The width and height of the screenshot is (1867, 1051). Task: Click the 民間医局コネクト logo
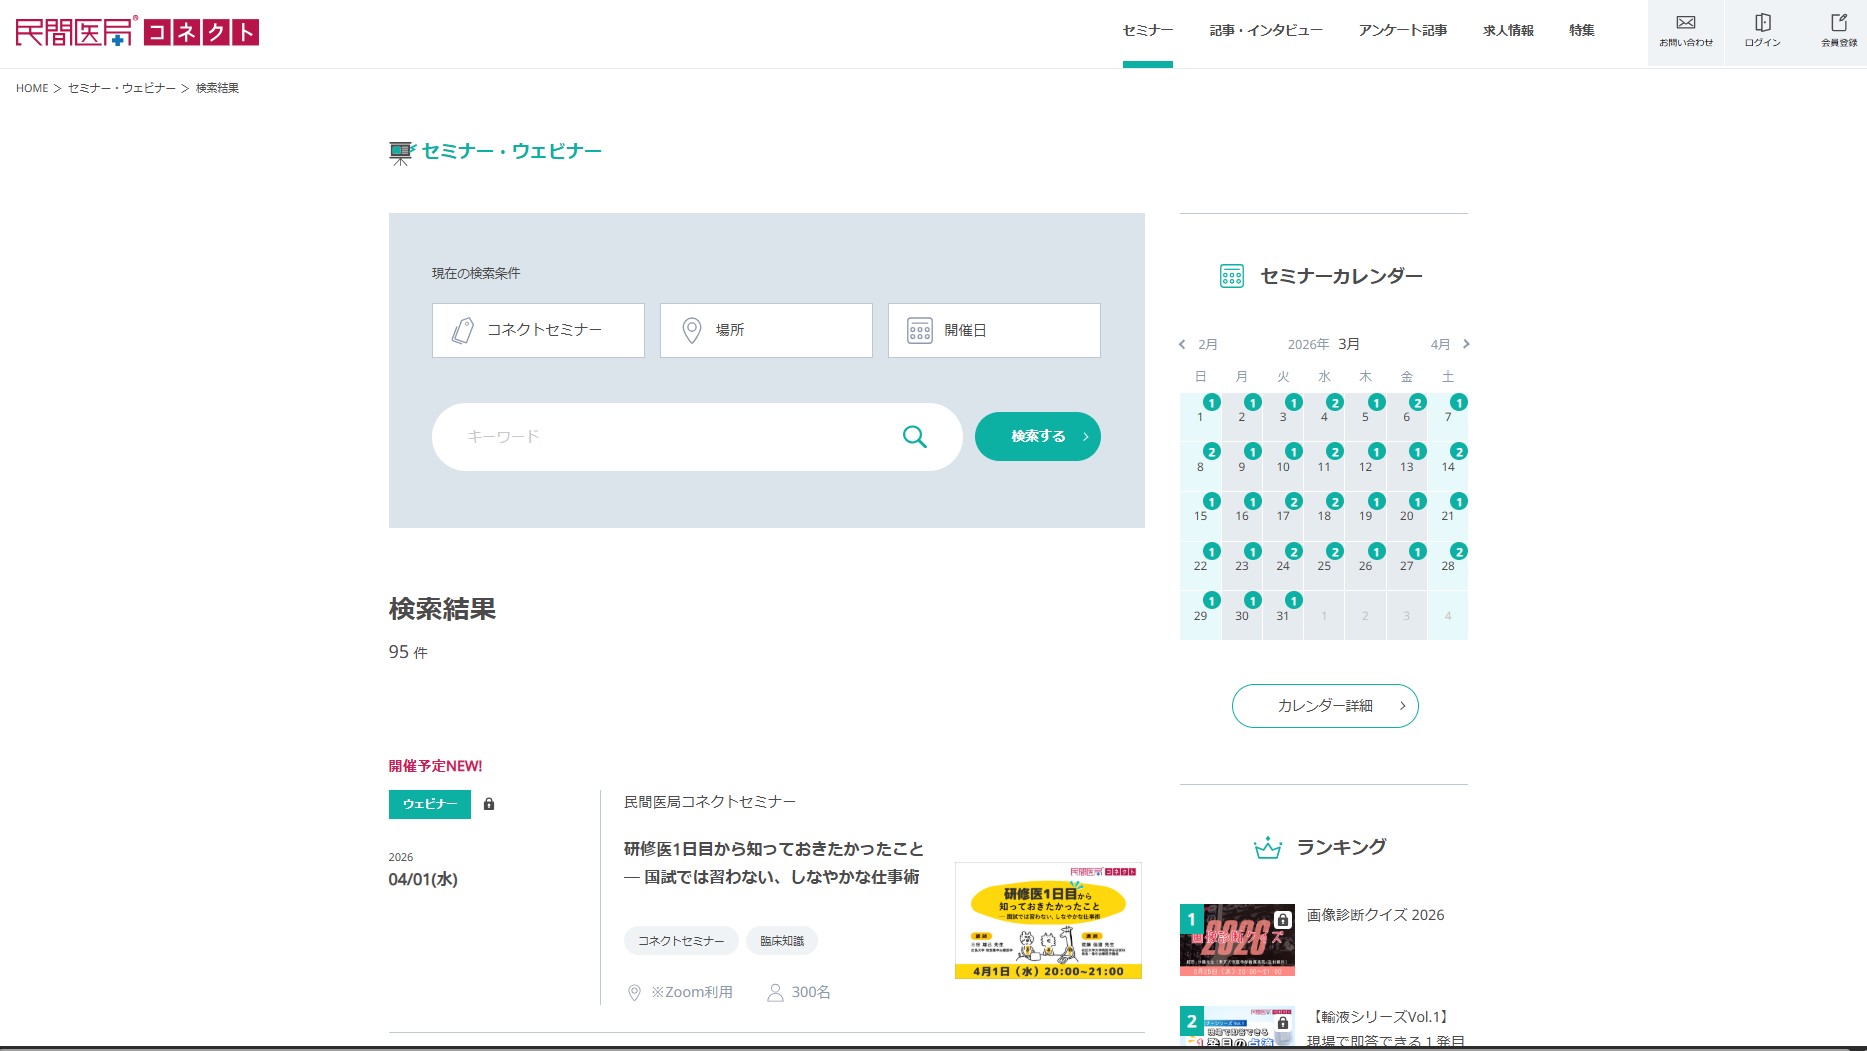tap(137, 32)
